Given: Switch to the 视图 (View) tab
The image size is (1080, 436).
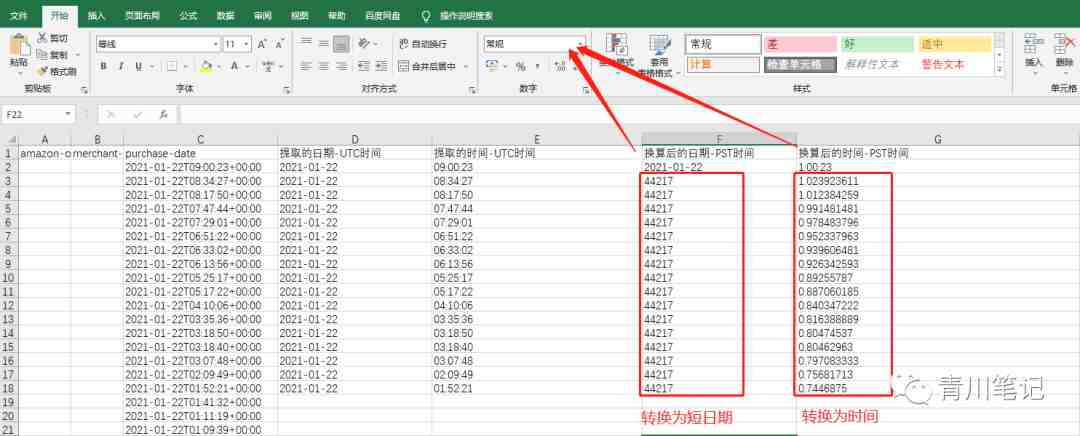Looking at the screenshot, I should tap(300, 15).
